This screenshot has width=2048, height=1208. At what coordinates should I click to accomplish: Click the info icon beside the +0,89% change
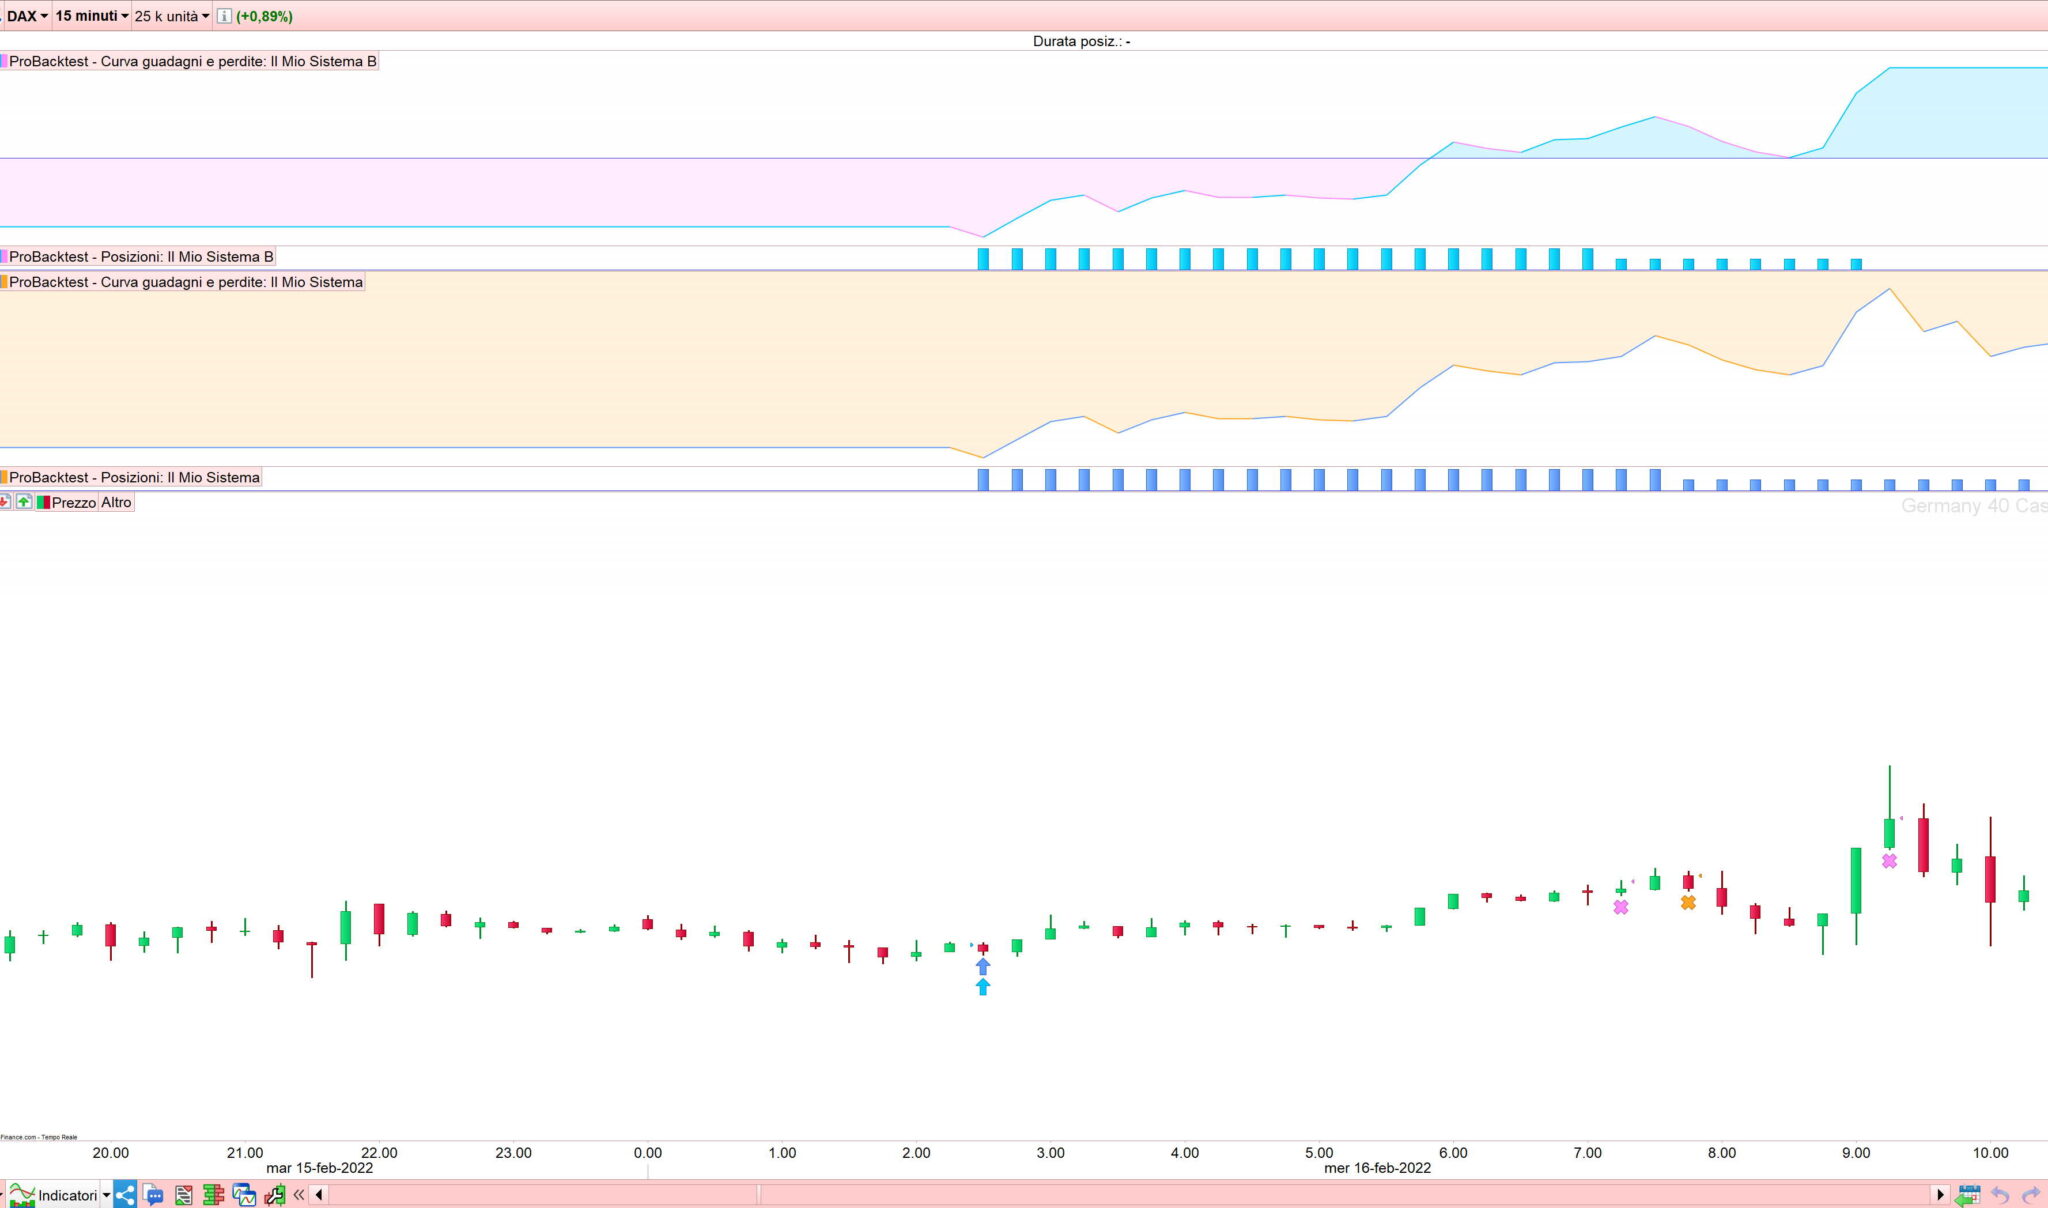tap(224, 16)
